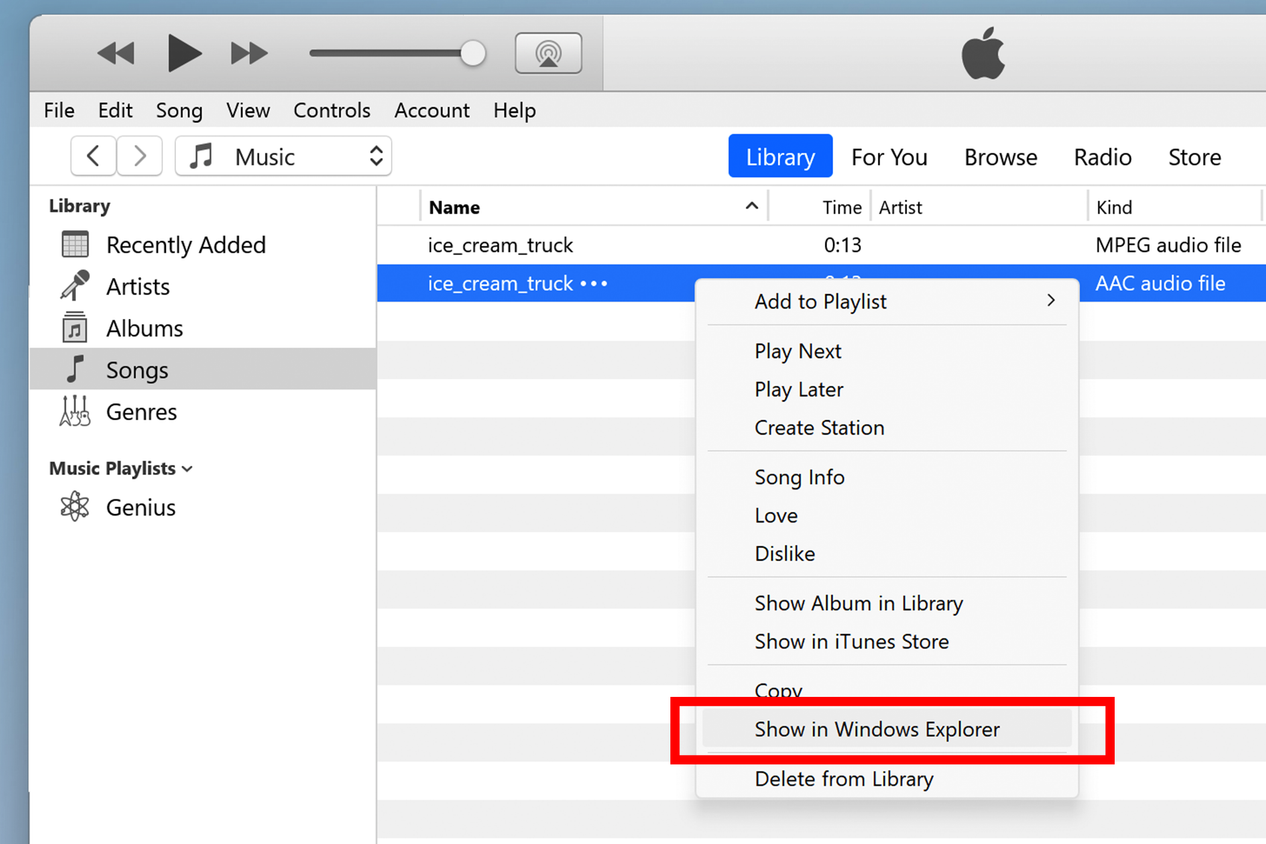Viewport: 1266px width, 844px height.
Task: Open the File menu
Action: tap(59, 110)
